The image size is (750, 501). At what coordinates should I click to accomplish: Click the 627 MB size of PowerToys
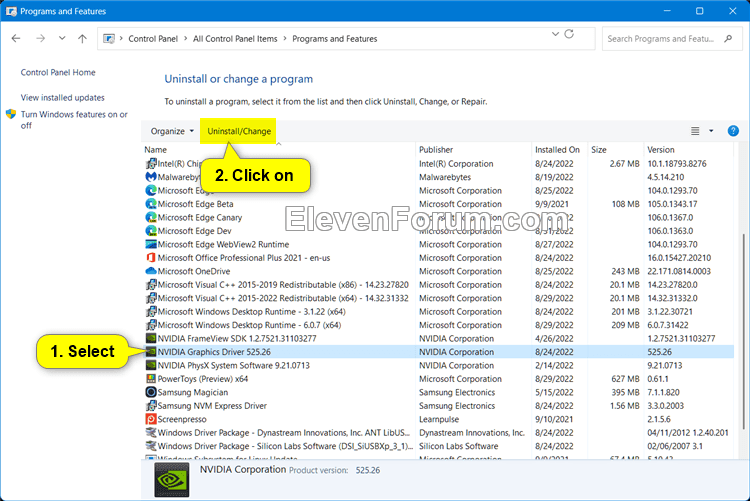point(625,379)
